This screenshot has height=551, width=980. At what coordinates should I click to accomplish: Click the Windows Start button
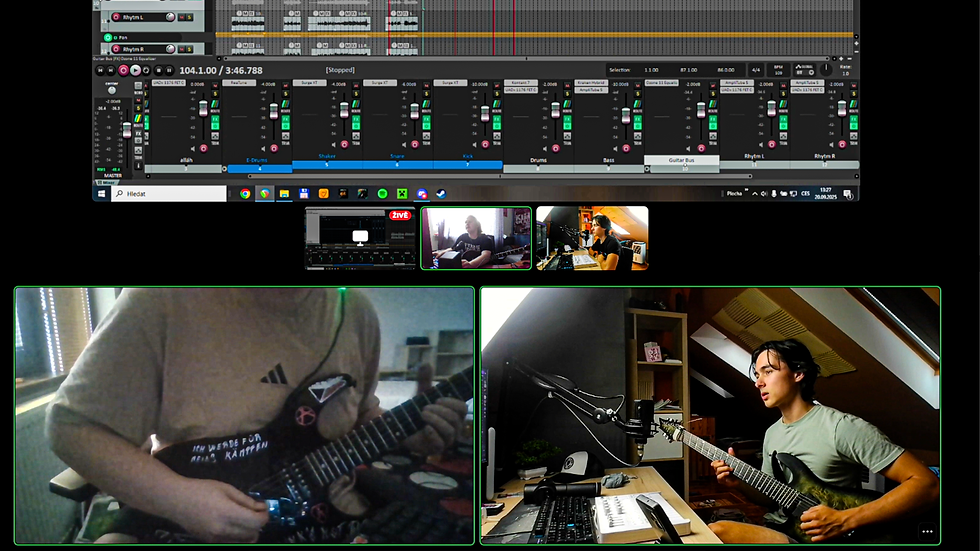pyautogui.click(x=101, y=194)
